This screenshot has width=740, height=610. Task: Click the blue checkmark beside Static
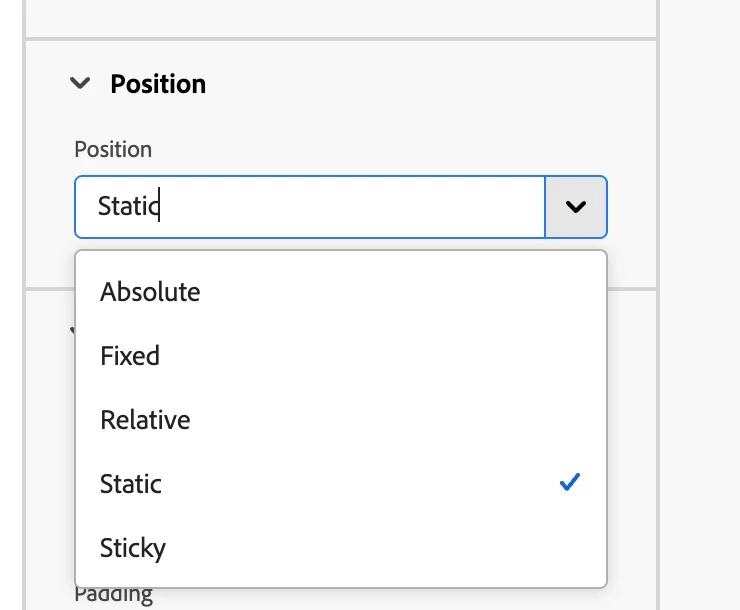(570, 484)
